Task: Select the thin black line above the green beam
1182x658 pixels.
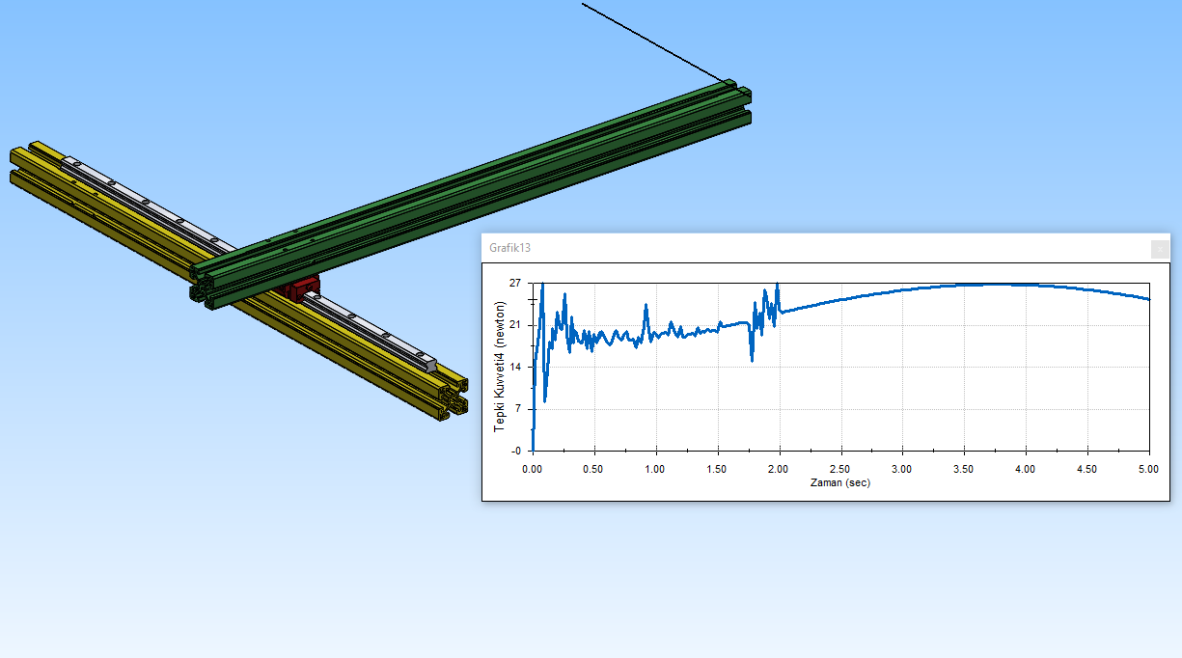Action: [656, 43]
